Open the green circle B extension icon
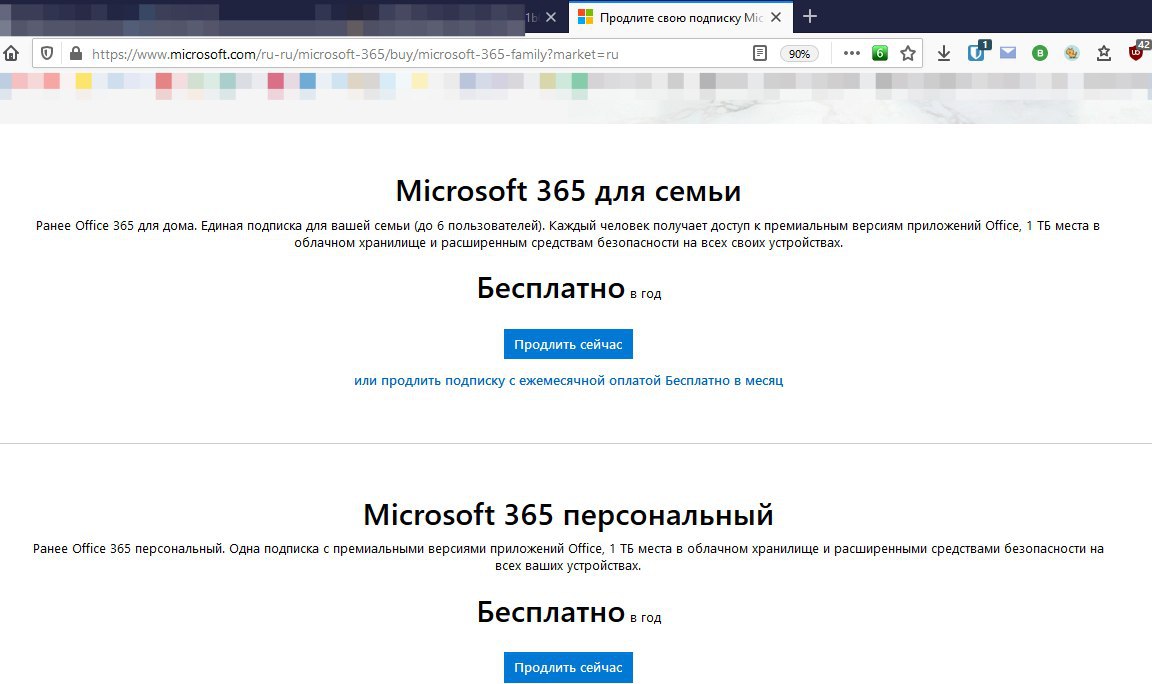The height and width of the screenshot is (684, 1152). pos(1040,53)
